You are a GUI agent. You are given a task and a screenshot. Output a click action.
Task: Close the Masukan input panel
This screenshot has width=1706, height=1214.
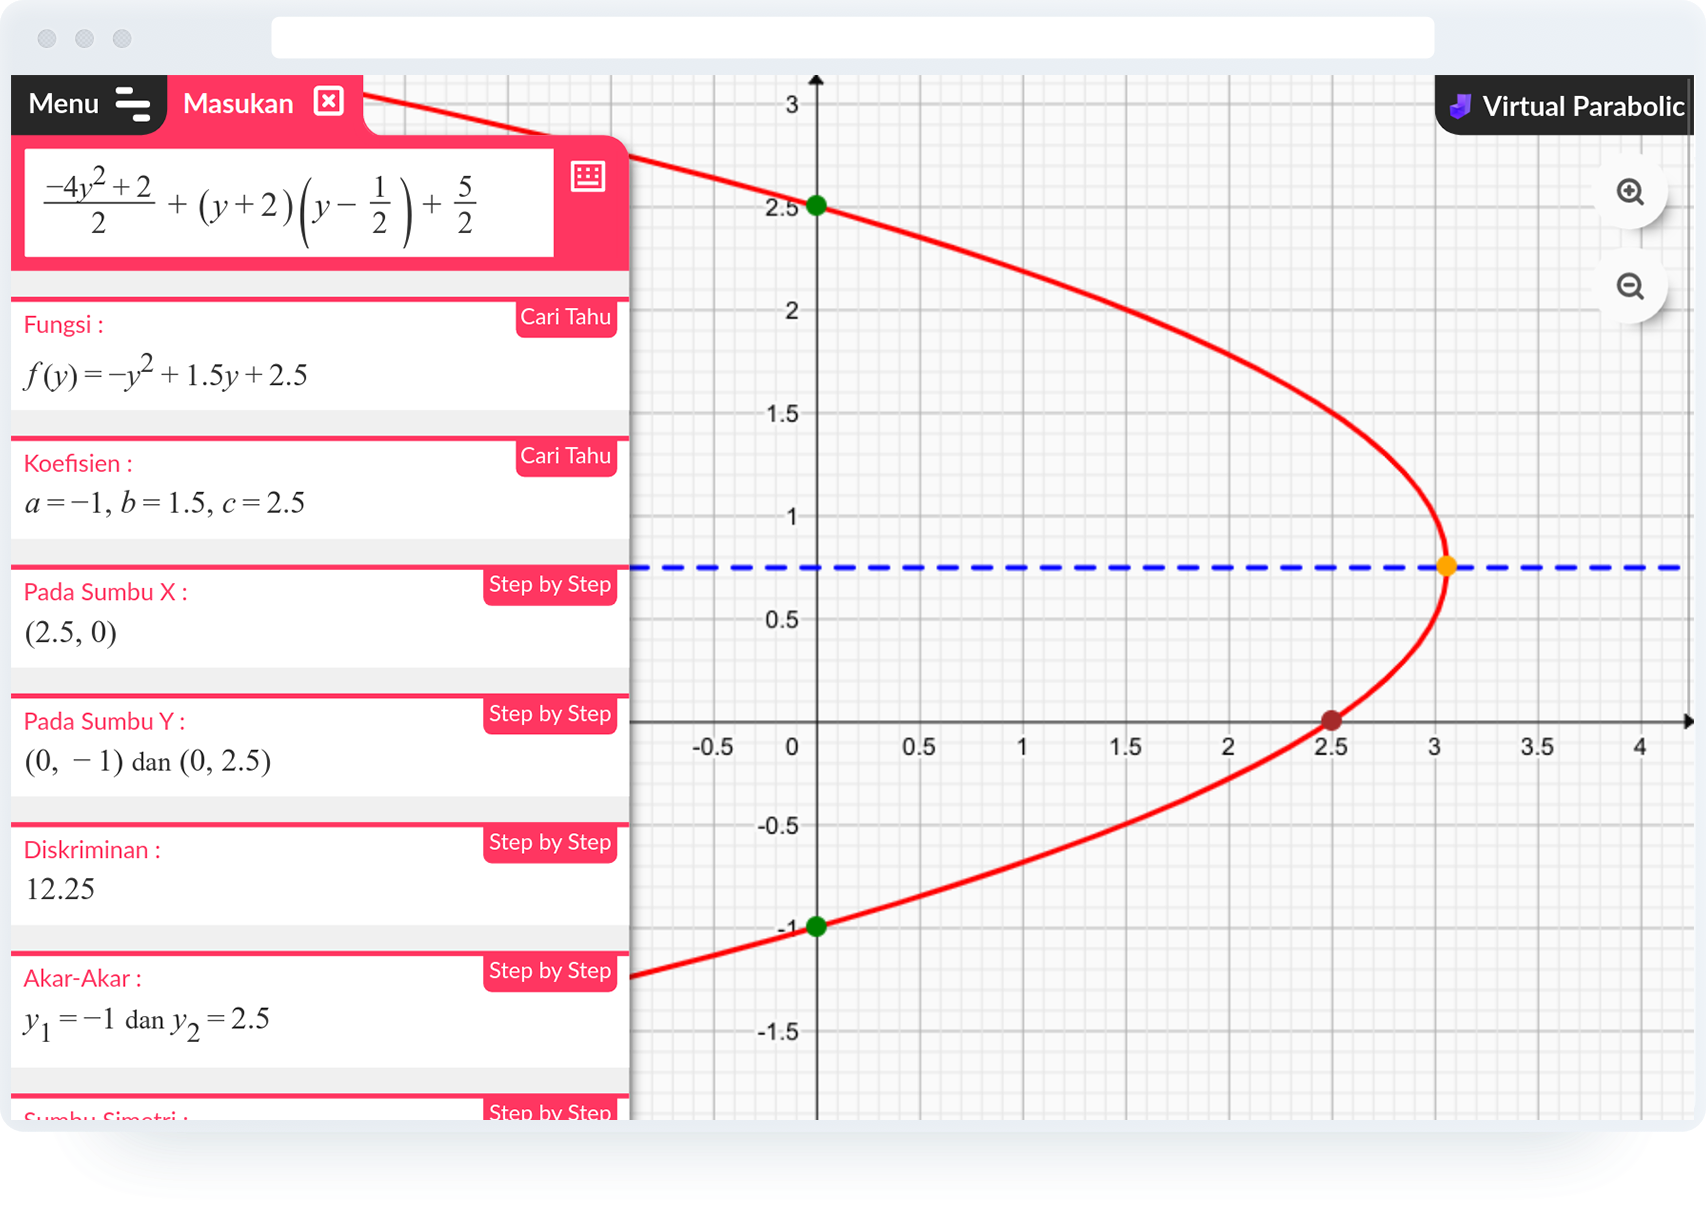point(329,101)
